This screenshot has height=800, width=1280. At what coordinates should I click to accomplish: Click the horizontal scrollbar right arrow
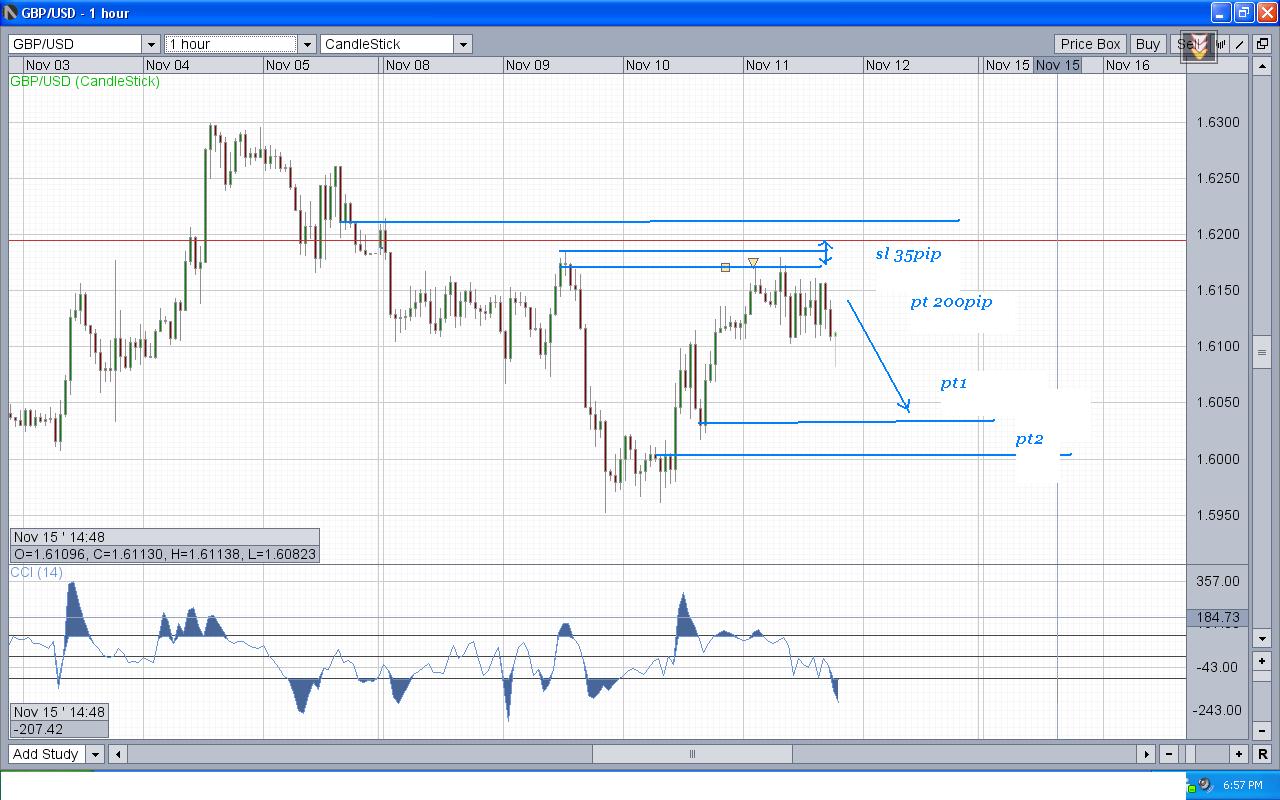tap(1146, 754)
